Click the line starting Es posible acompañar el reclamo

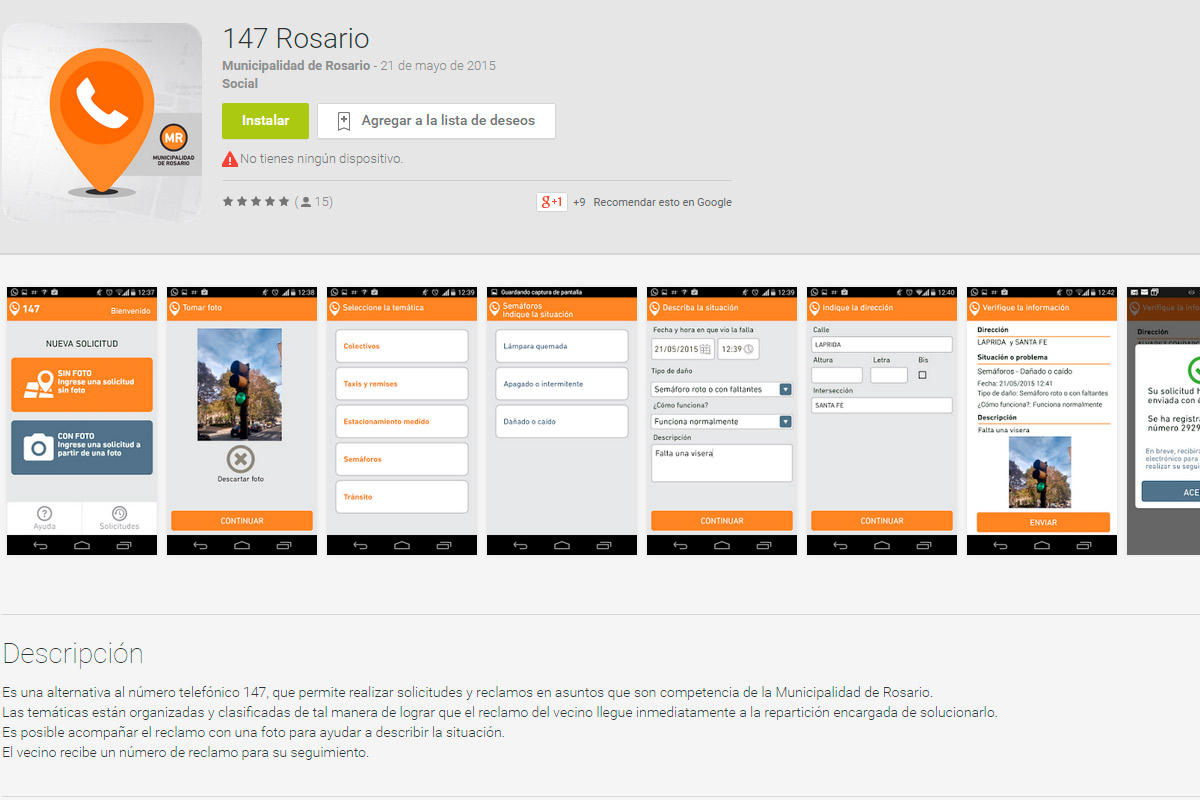pos(253,732)
